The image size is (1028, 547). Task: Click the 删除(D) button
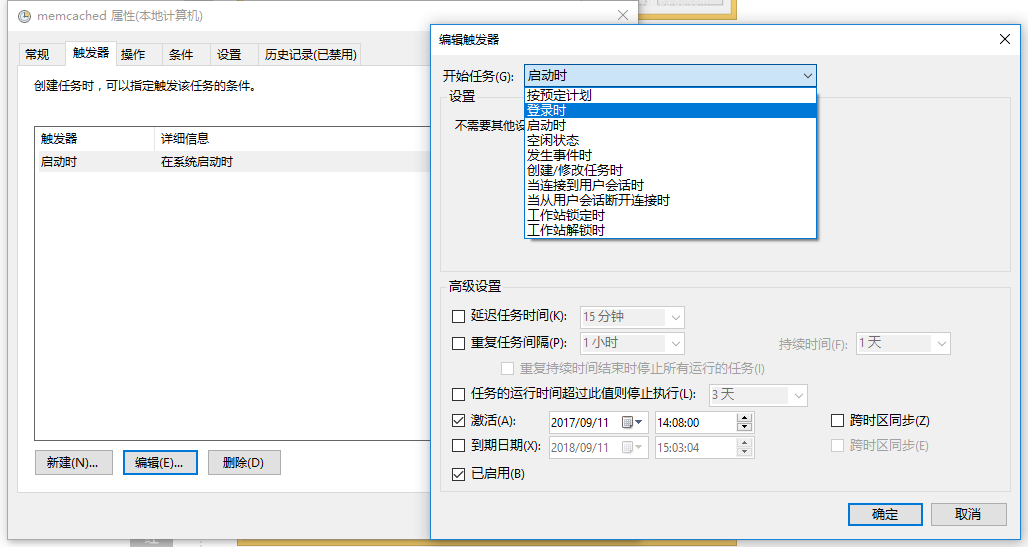[x=244, y=462]
